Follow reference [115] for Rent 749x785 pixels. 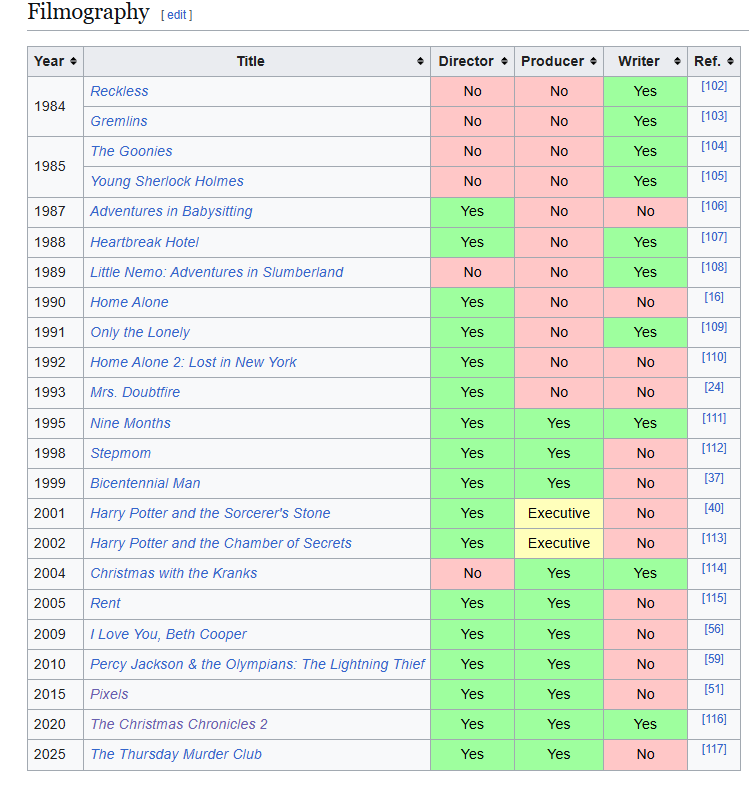point(714,598)
